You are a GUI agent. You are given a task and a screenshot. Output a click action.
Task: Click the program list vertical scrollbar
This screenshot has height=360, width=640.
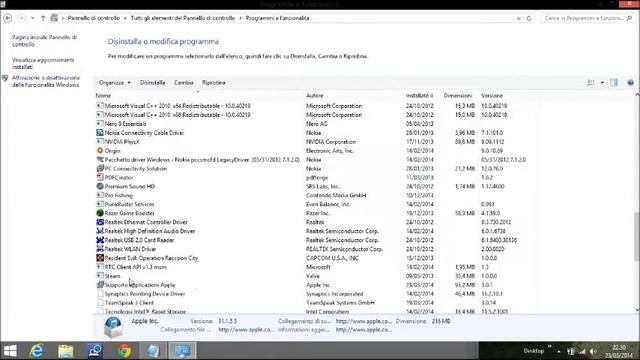pos(637,236)
